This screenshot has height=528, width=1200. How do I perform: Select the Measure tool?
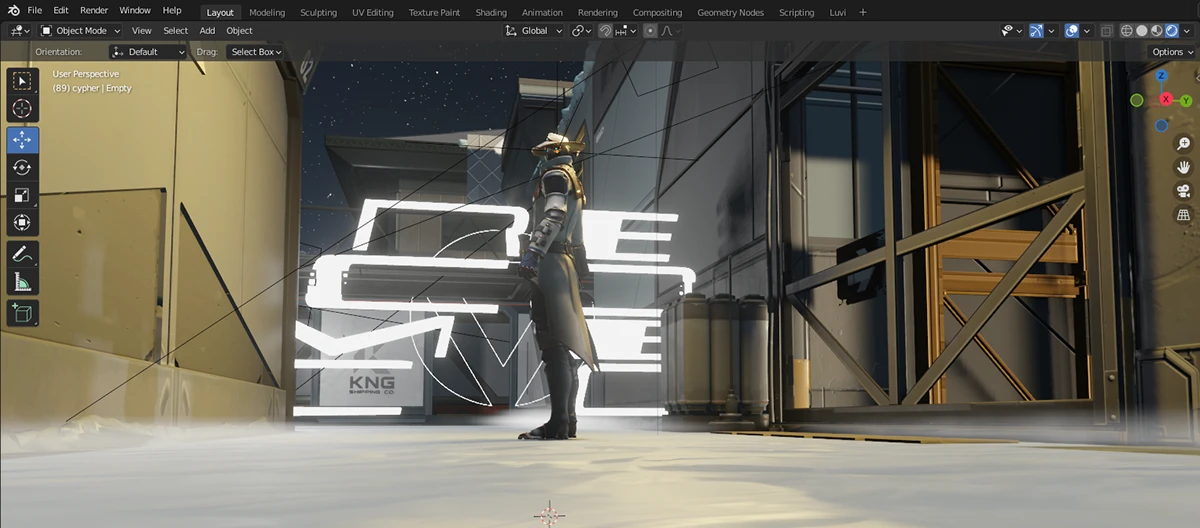22,283
